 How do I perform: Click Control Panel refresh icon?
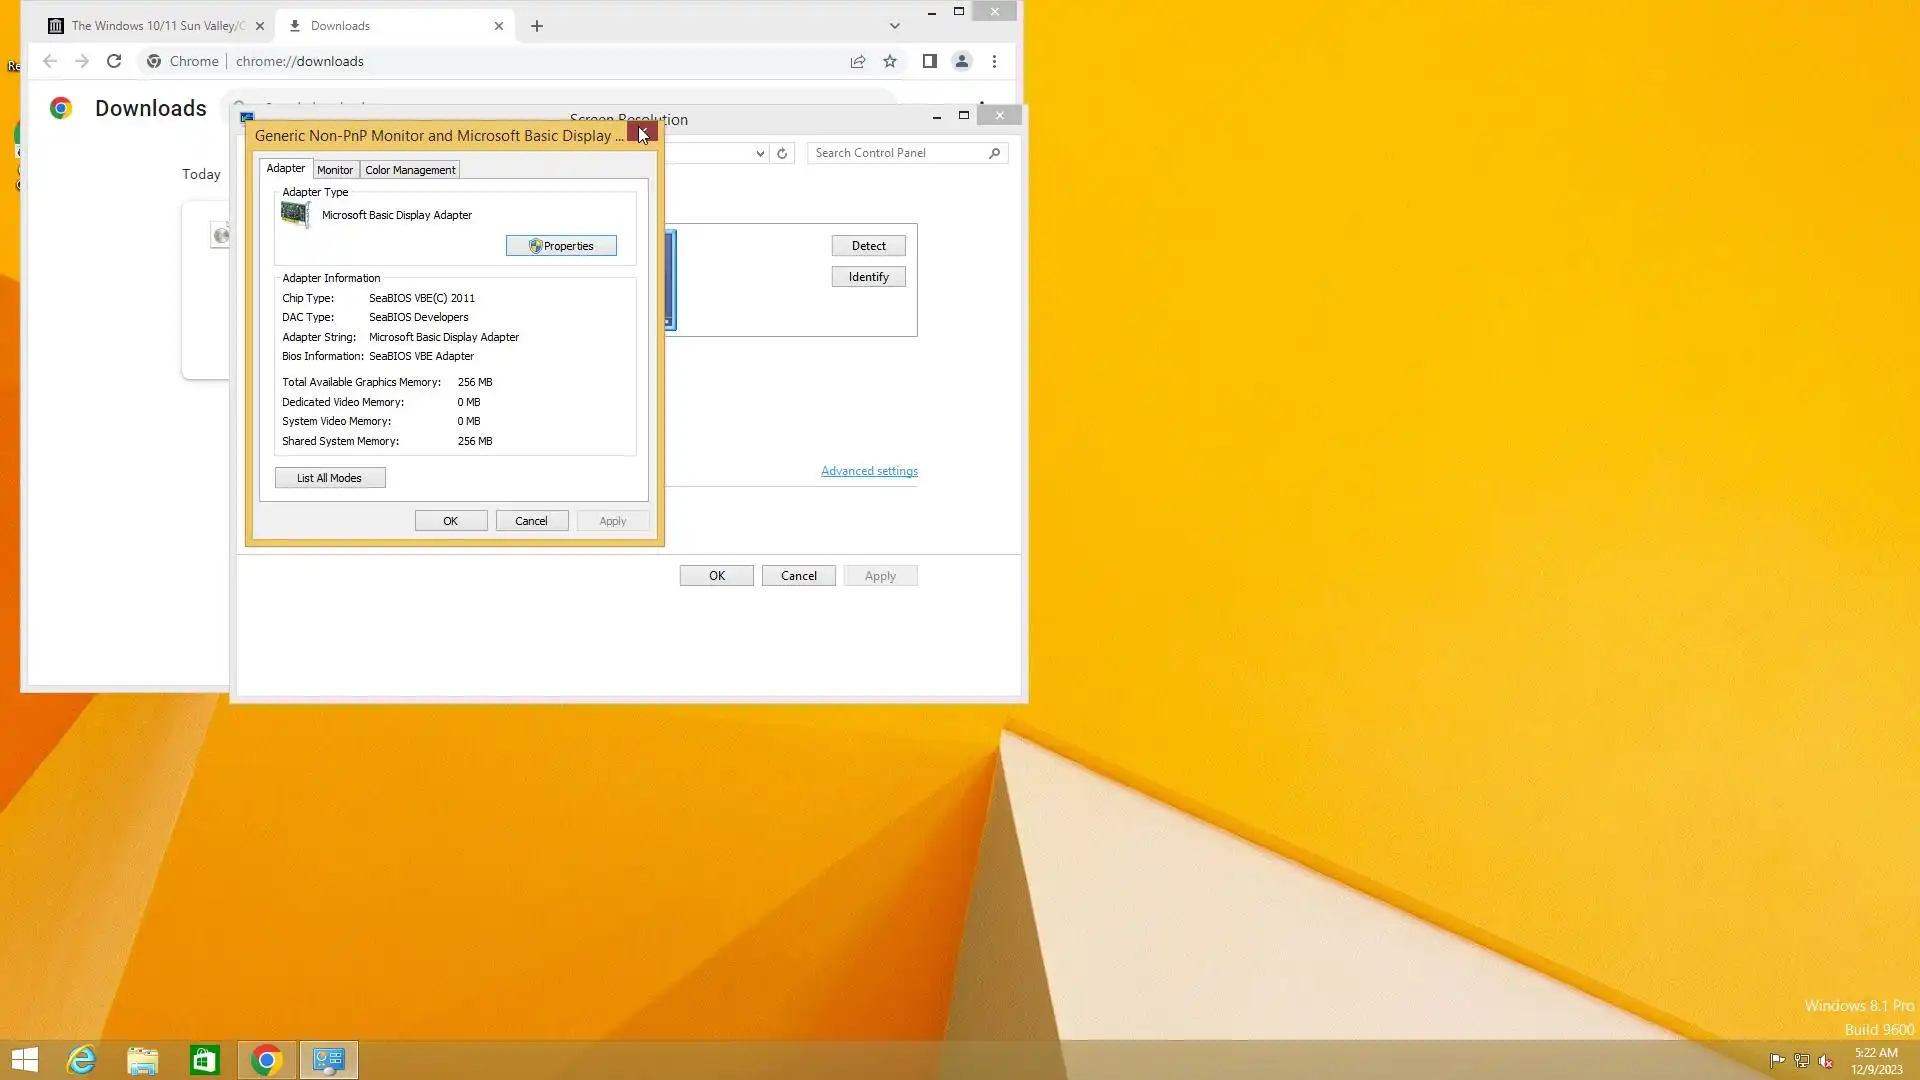[782, 153]
